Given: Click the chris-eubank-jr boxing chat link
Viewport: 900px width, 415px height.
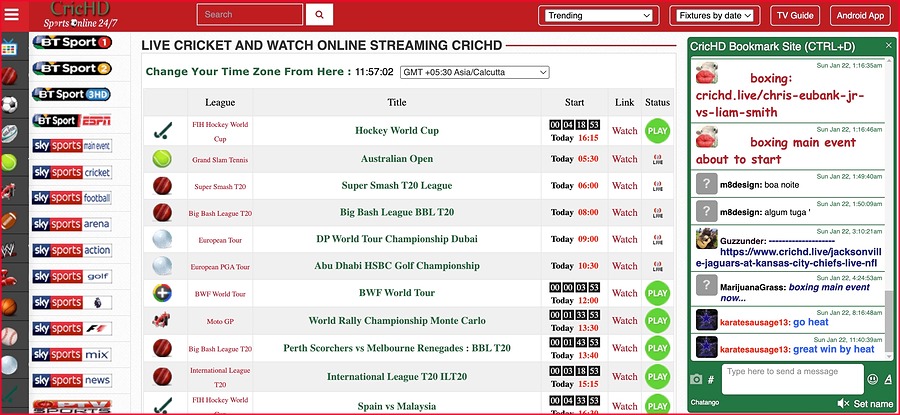Looking at the screenshot, I should pyautogui.click(x=780, y=104).
